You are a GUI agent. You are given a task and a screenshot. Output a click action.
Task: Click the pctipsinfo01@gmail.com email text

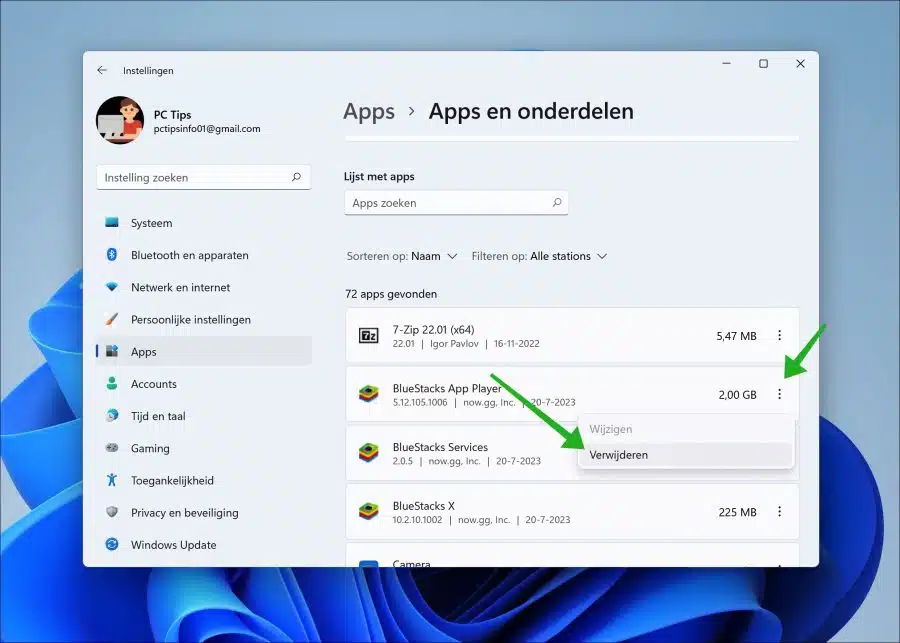click(207, 129)
